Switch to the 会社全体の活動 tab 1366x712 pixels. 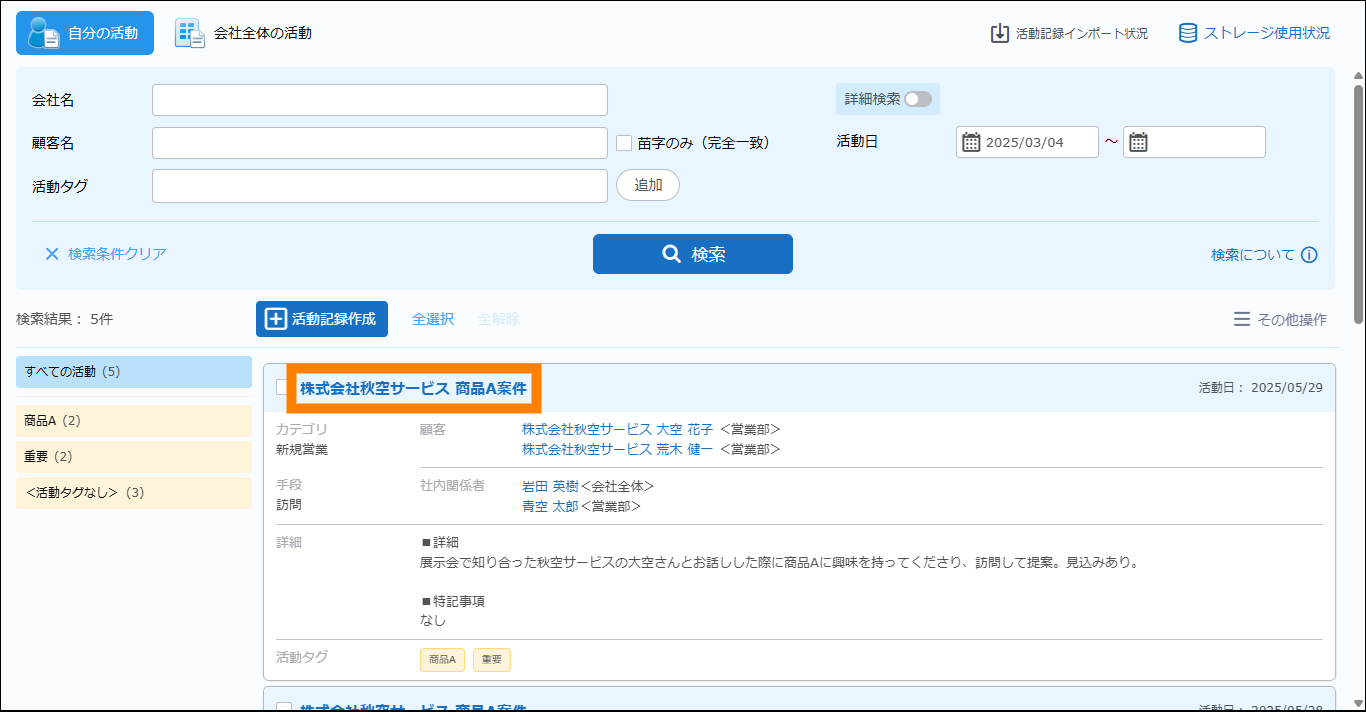[244, 33]
